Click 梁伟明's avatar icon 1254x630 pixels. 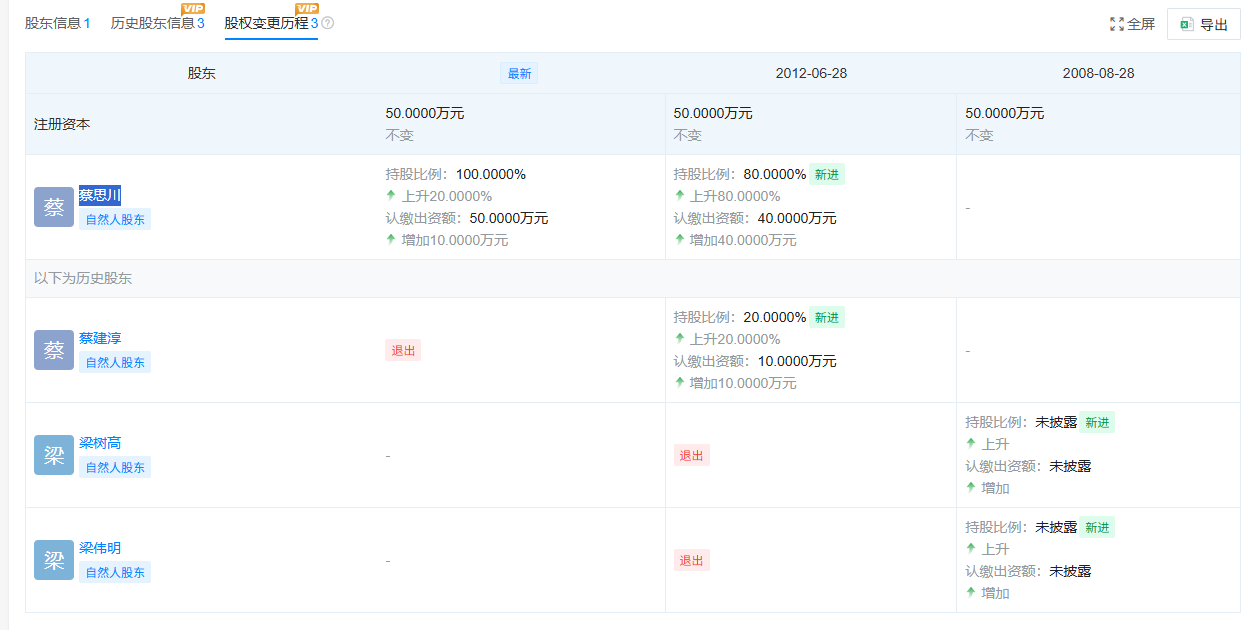click(x=53, y=560)
